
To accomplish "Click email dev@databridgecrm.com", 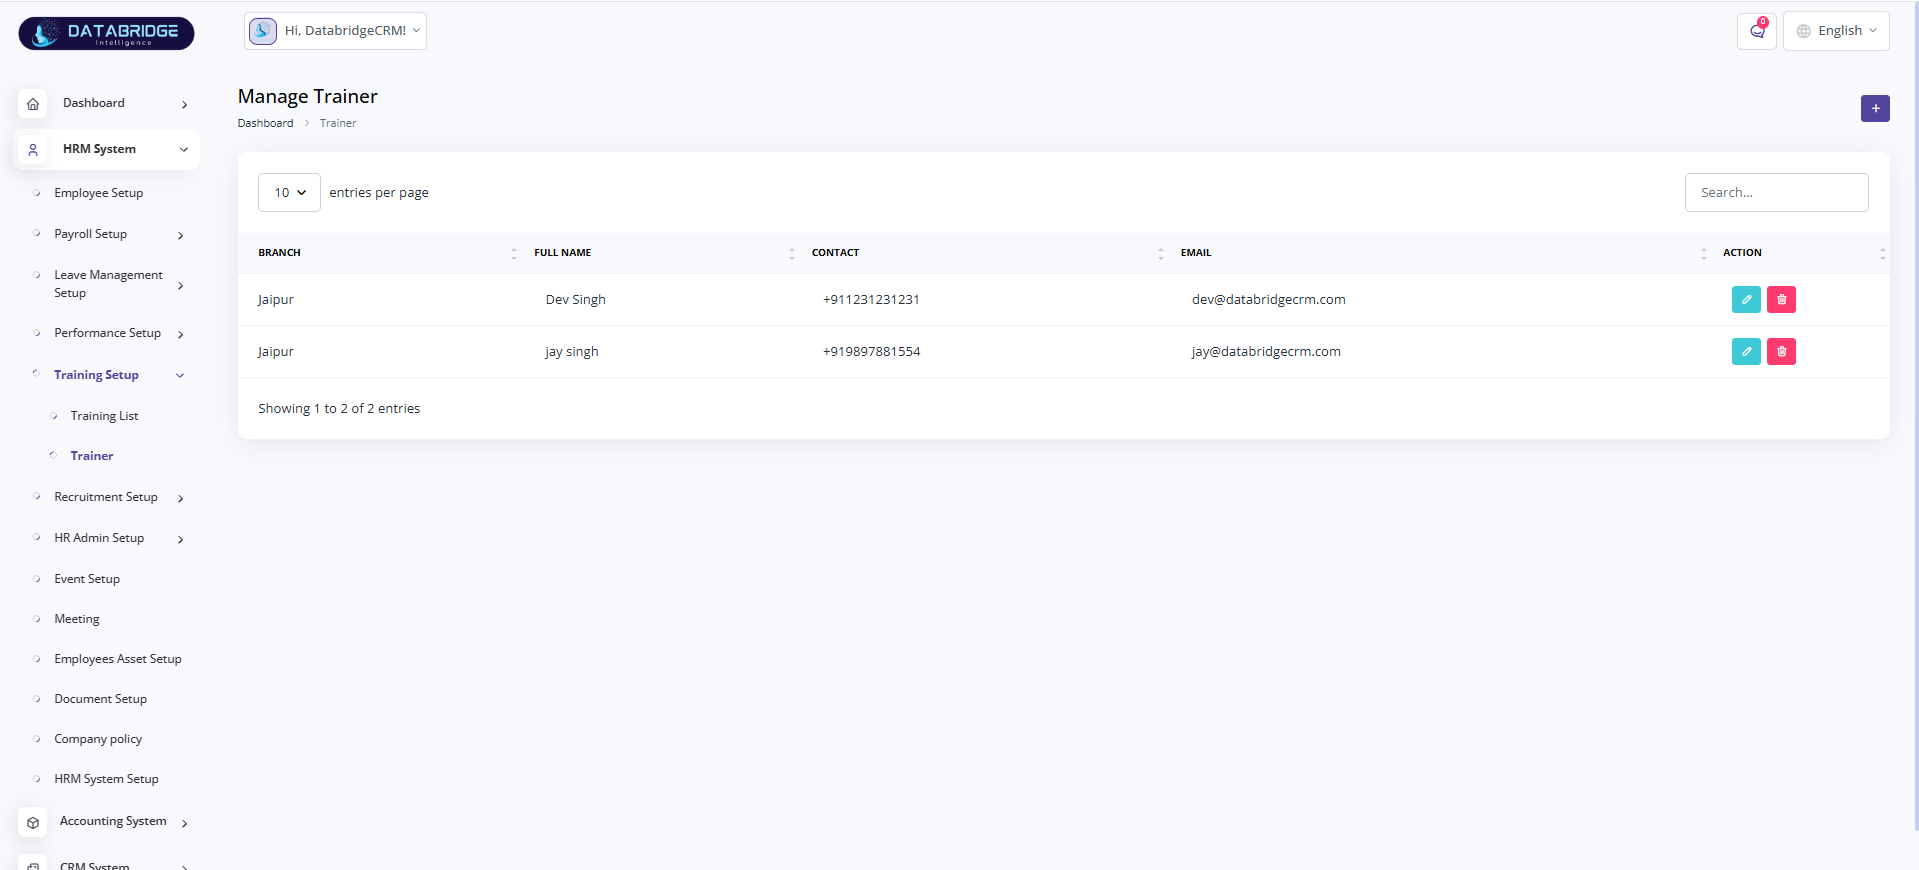I will [1268, 299].
